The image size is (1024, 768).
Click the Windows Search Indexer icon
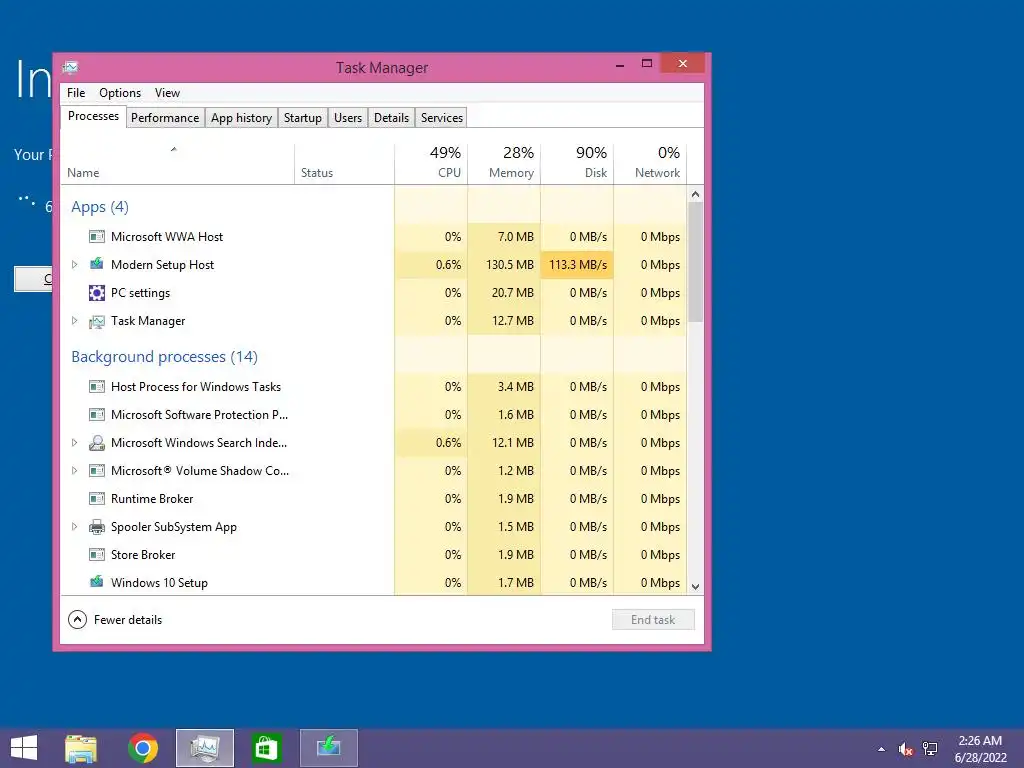(x=97, y=443)
